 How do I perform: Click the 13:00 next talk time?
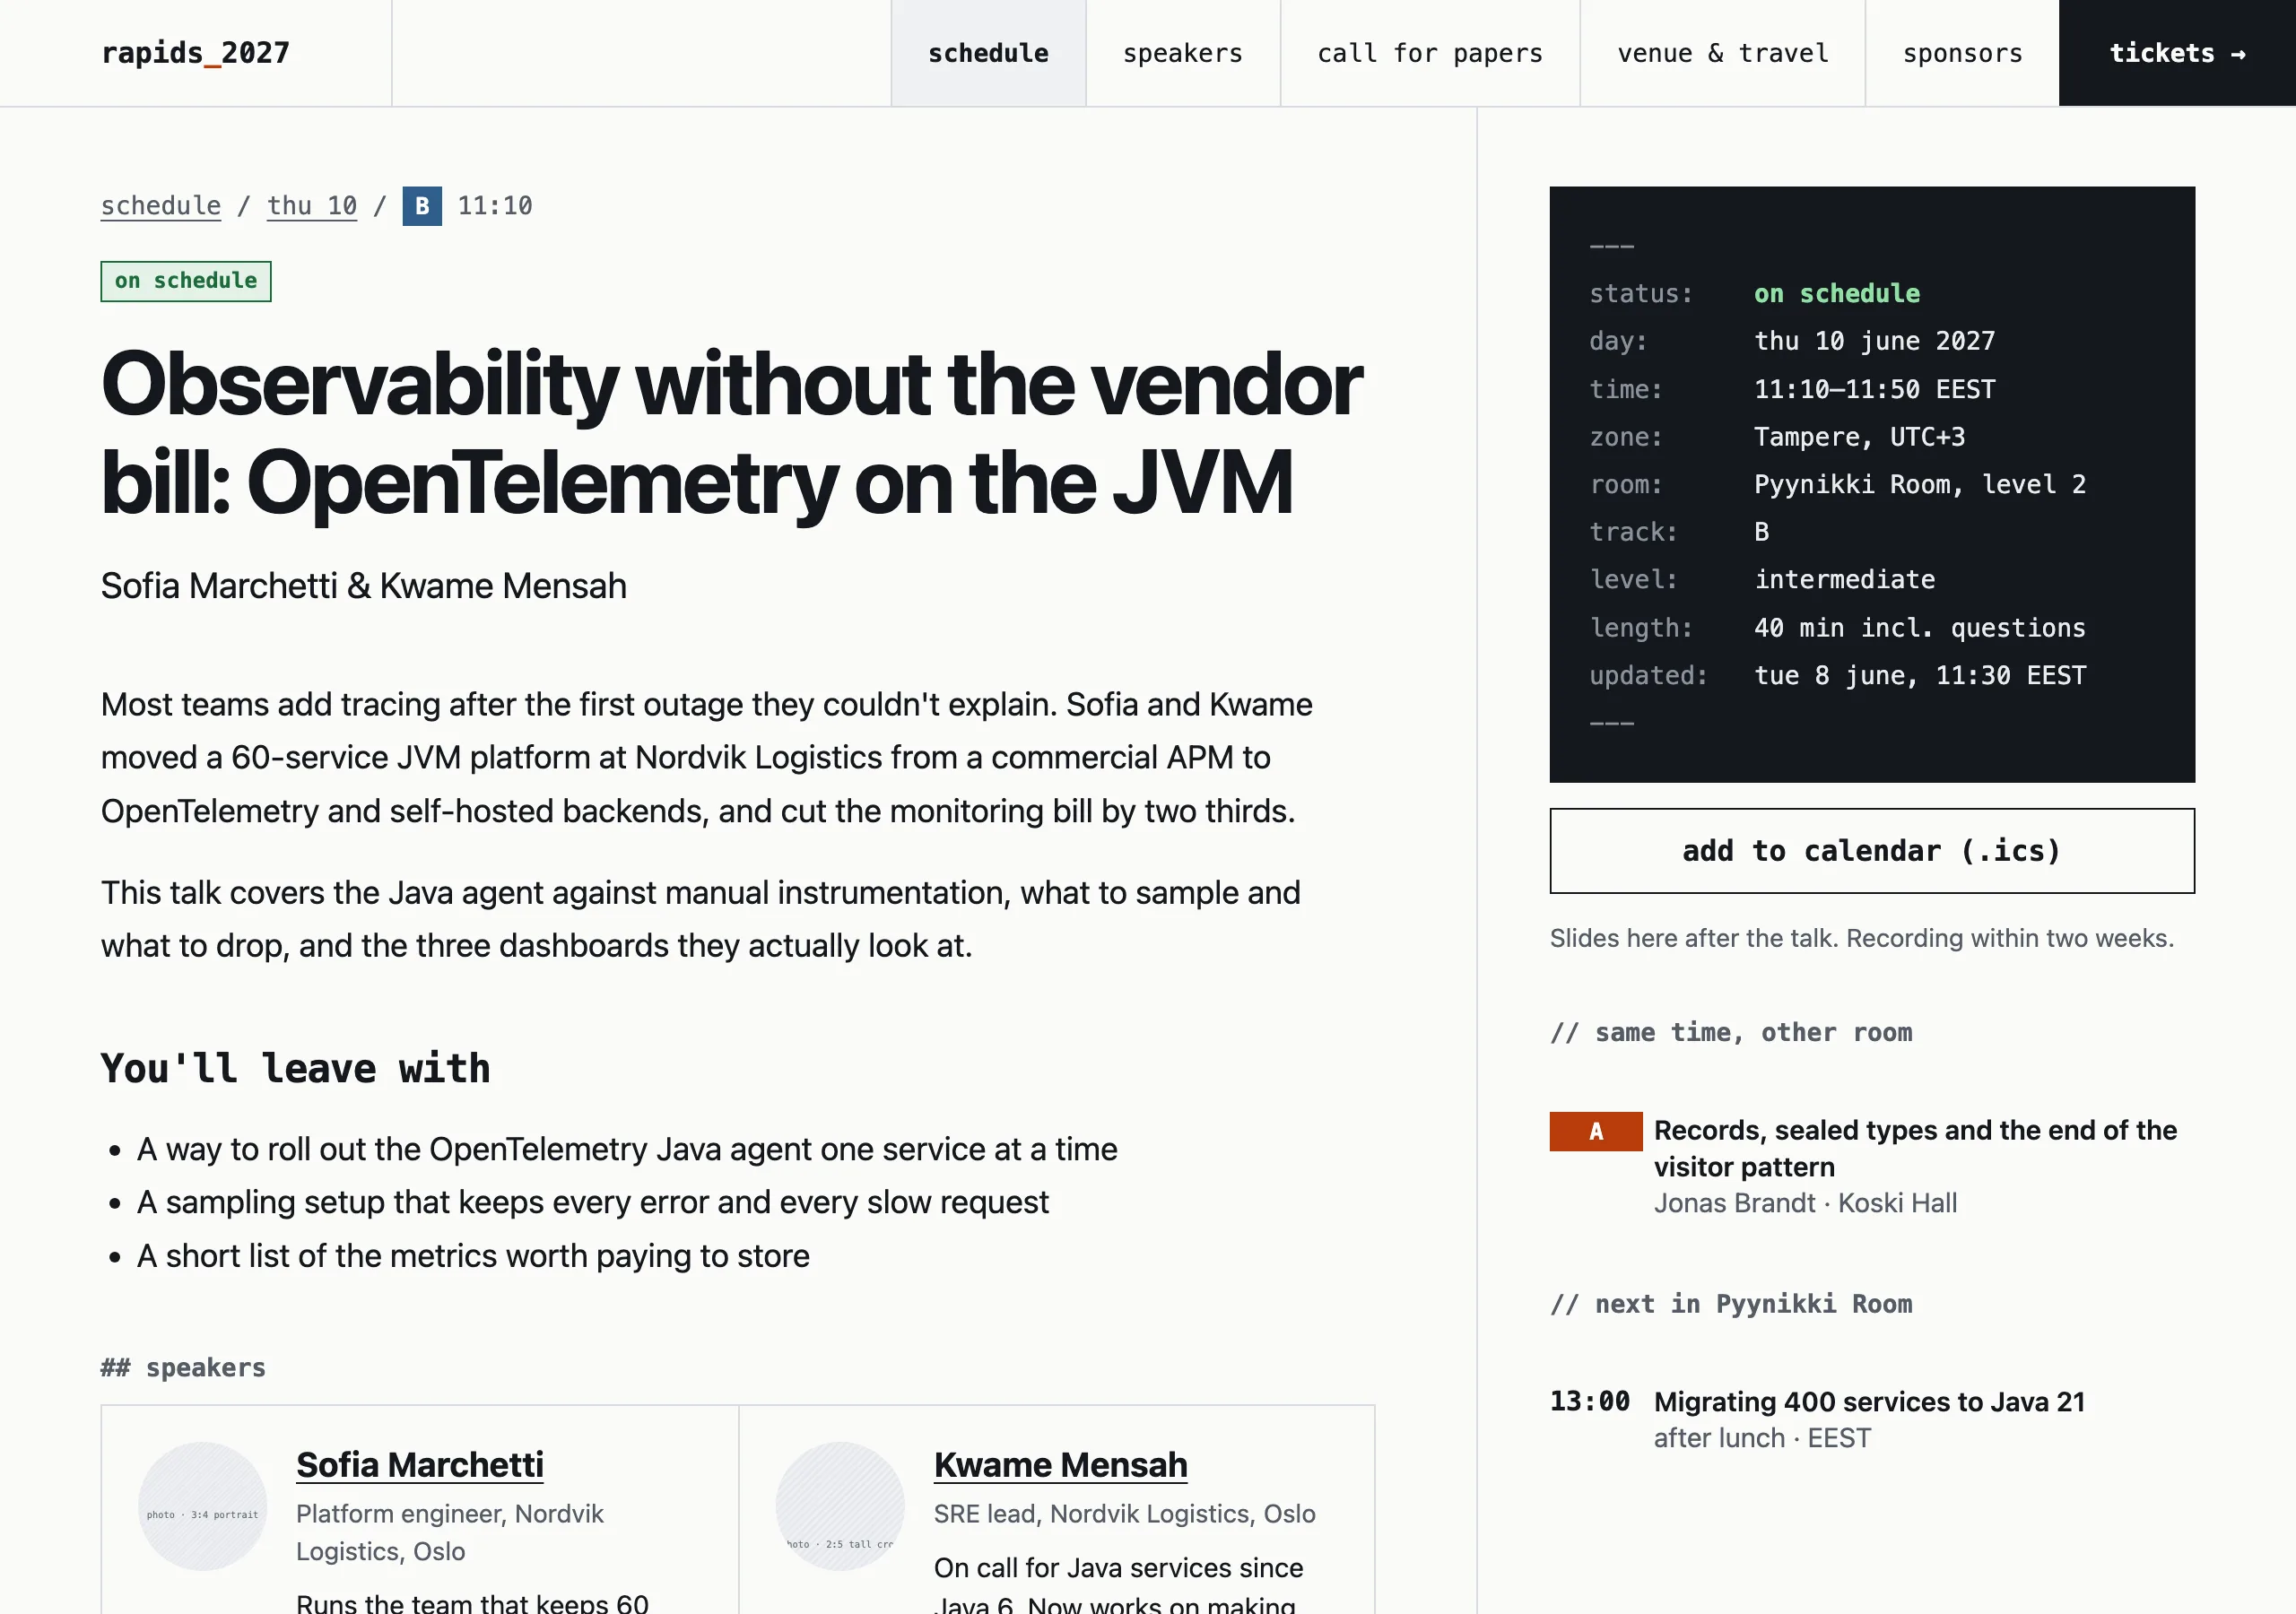pyautogui.click(x=1590, y=1402)
